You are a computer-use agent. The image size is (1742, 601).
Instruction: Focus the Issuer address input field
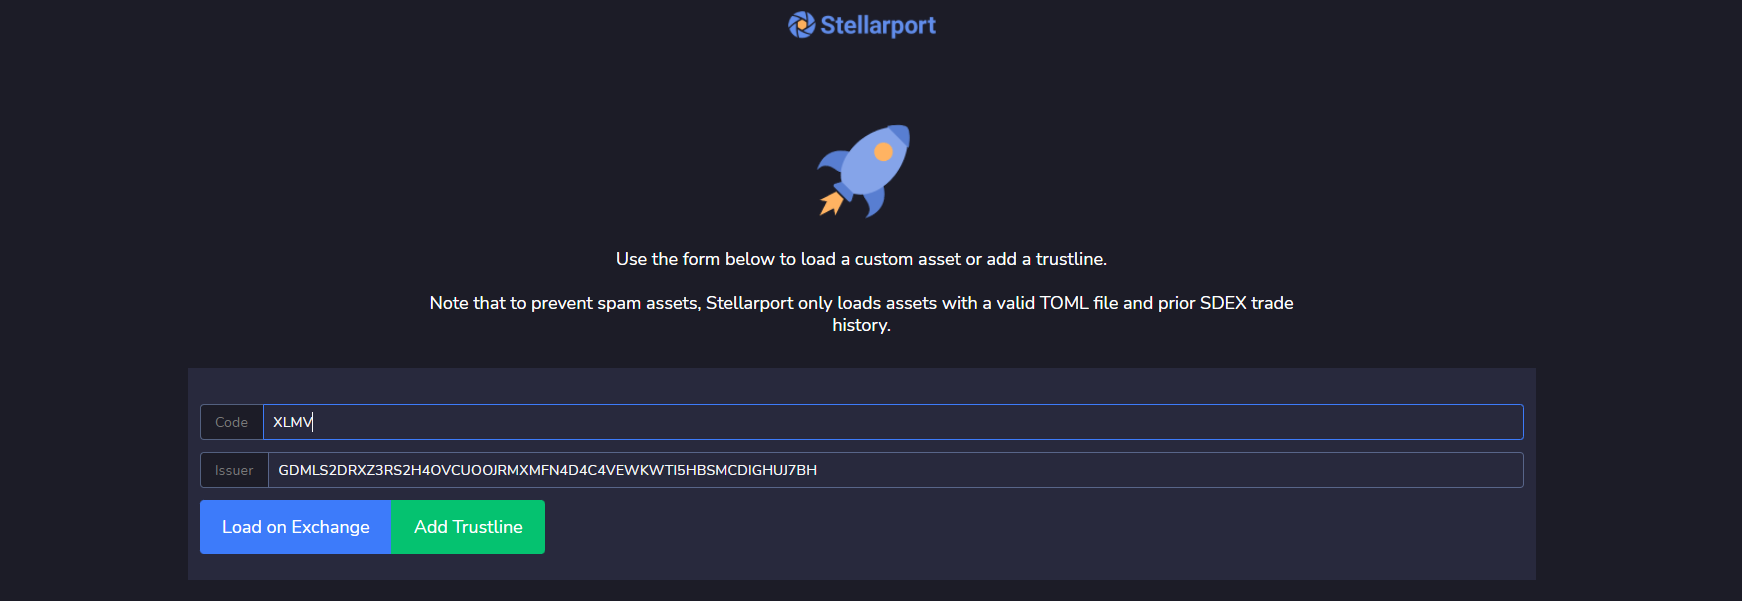[896, 470]
